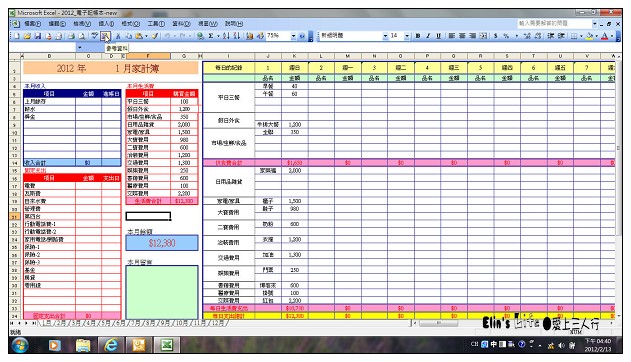The width and height of the screenshot is (631, 362).
Task: Open the Insert (插入) menu
Action: coord(106,24)
